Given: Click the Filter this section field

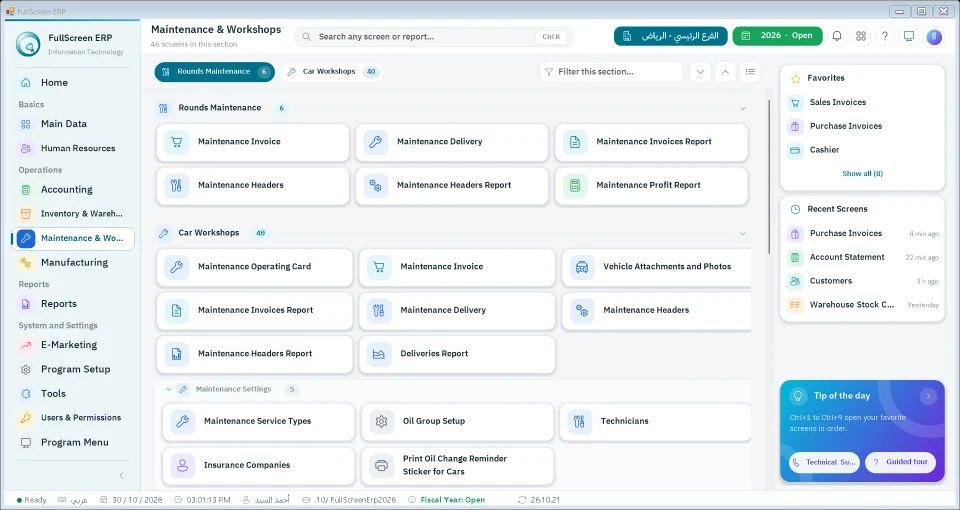Looking at the screenshot, I should click(x=611, y=72).
